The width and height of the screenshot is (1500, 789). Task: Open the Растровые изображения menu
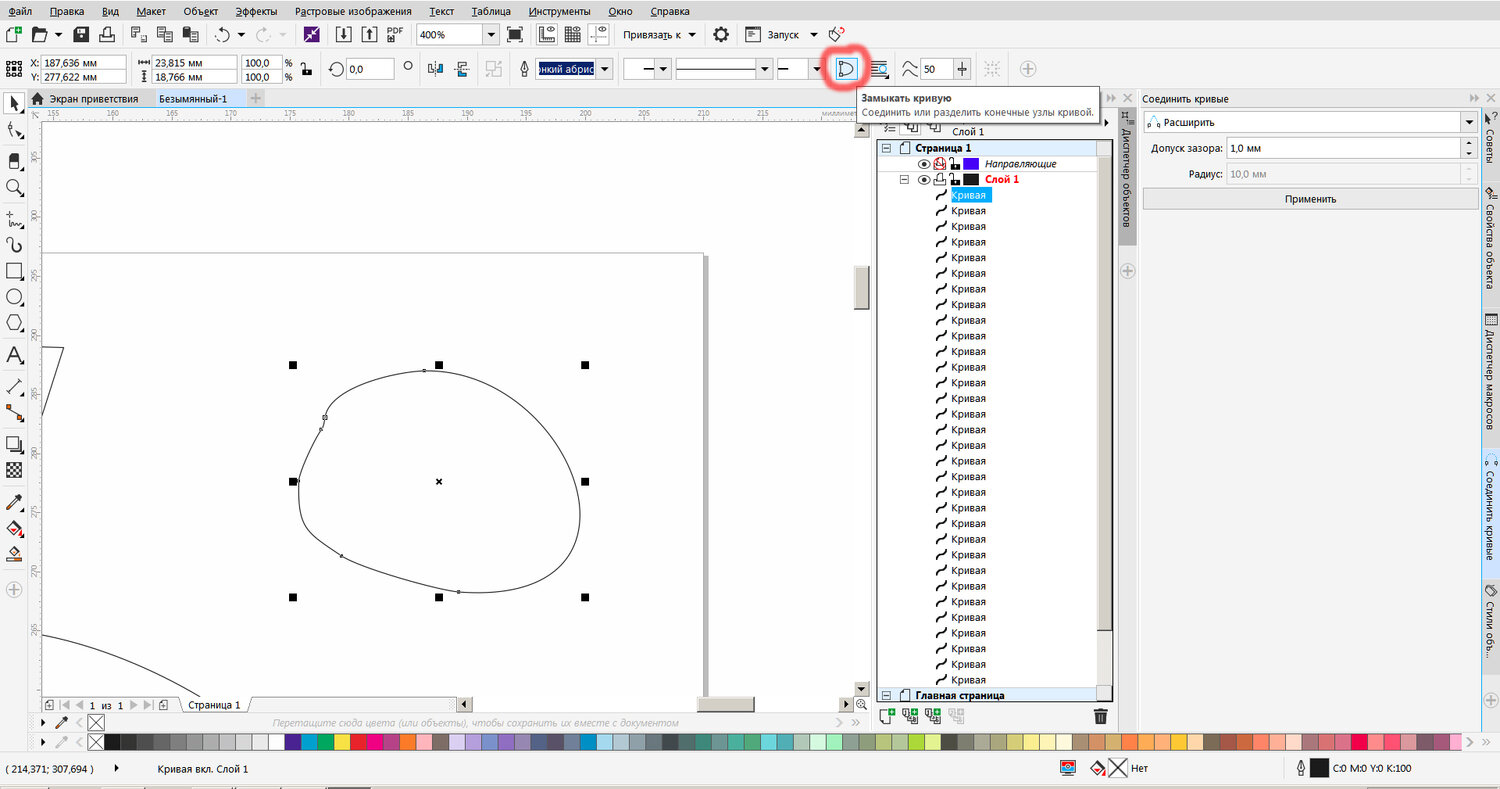click(353, 12)
